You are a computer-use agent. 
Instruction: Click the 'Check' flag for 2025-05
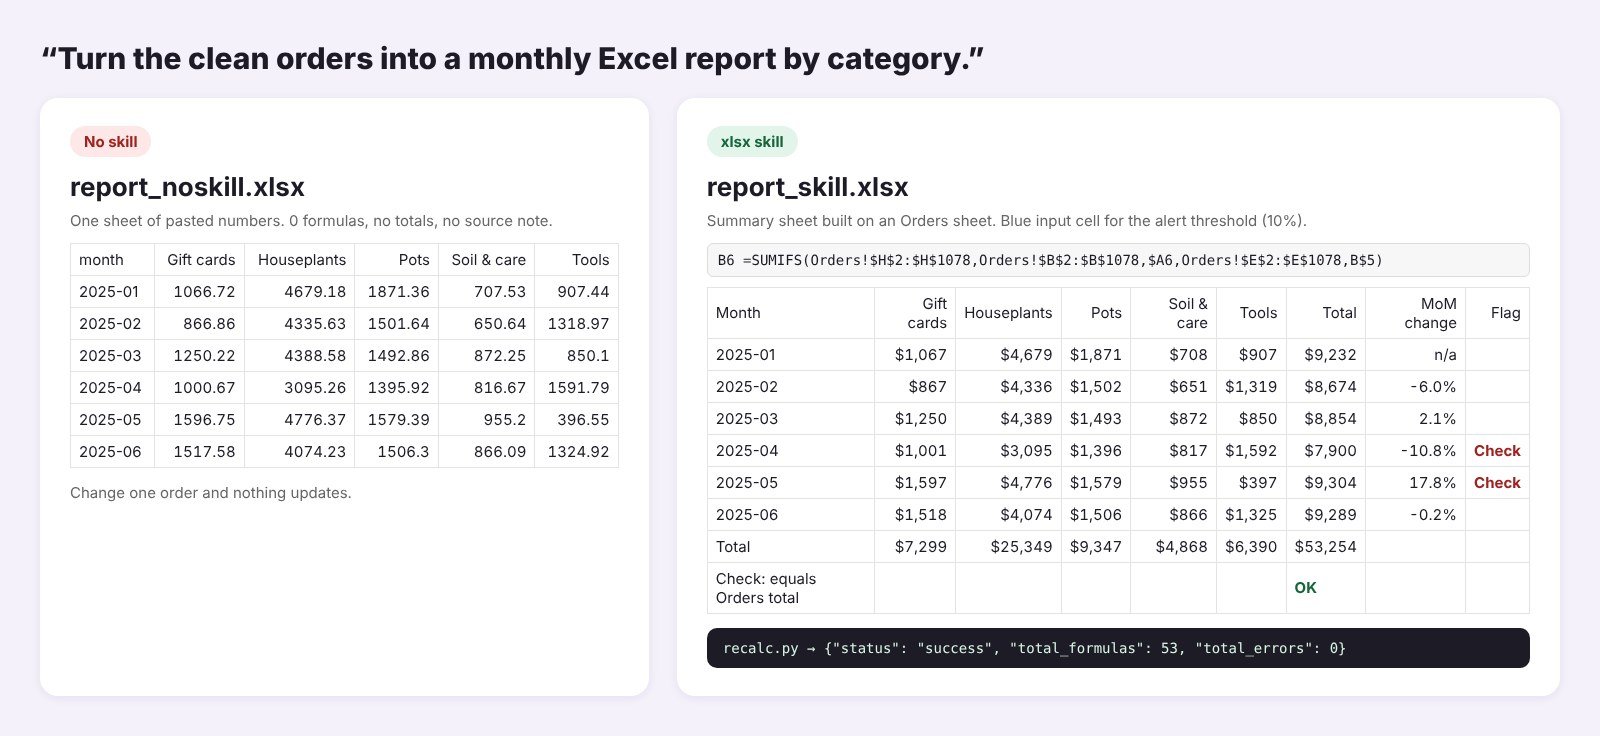[x=1497, y=483]
